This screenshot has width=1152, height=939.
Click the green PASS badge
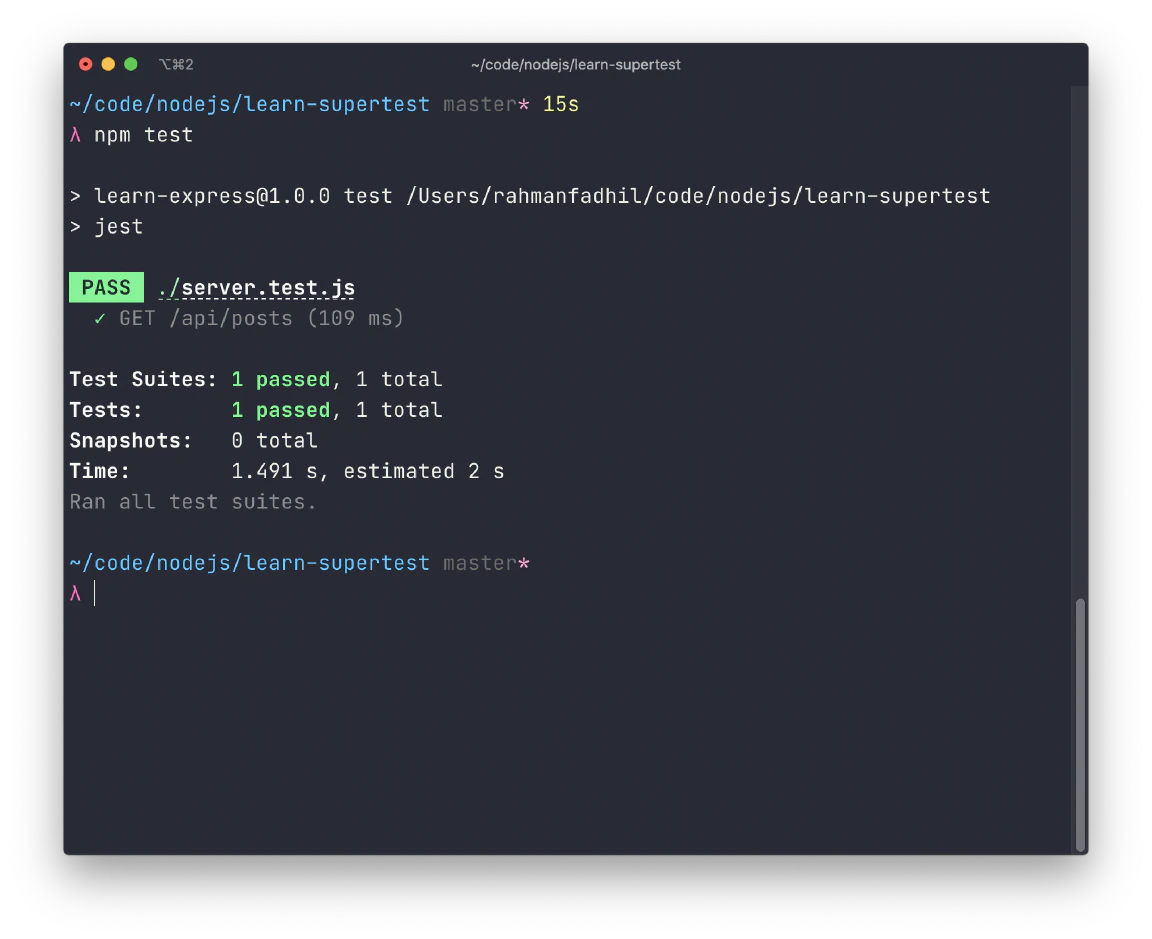pos(107,287)
